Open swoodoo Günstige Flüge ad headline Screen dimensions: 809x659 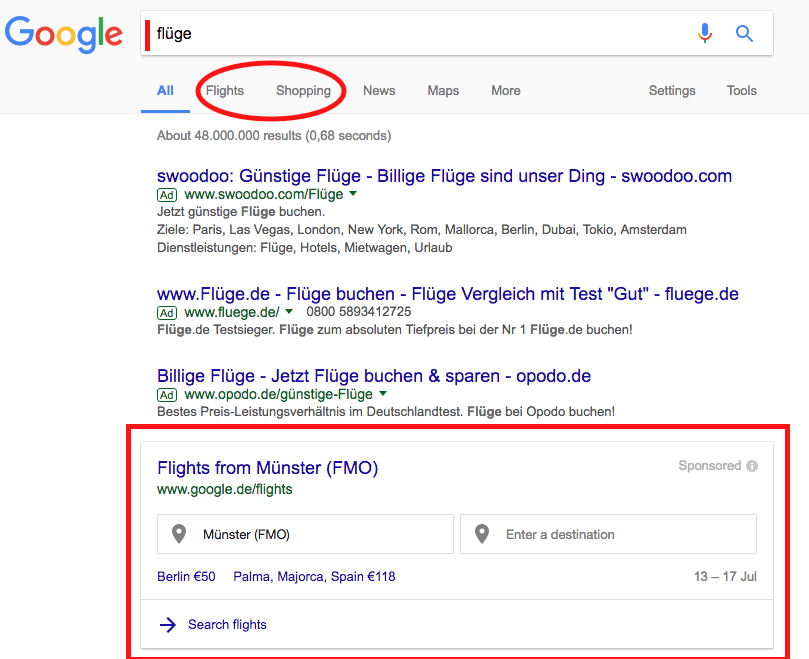pos(444,176)
